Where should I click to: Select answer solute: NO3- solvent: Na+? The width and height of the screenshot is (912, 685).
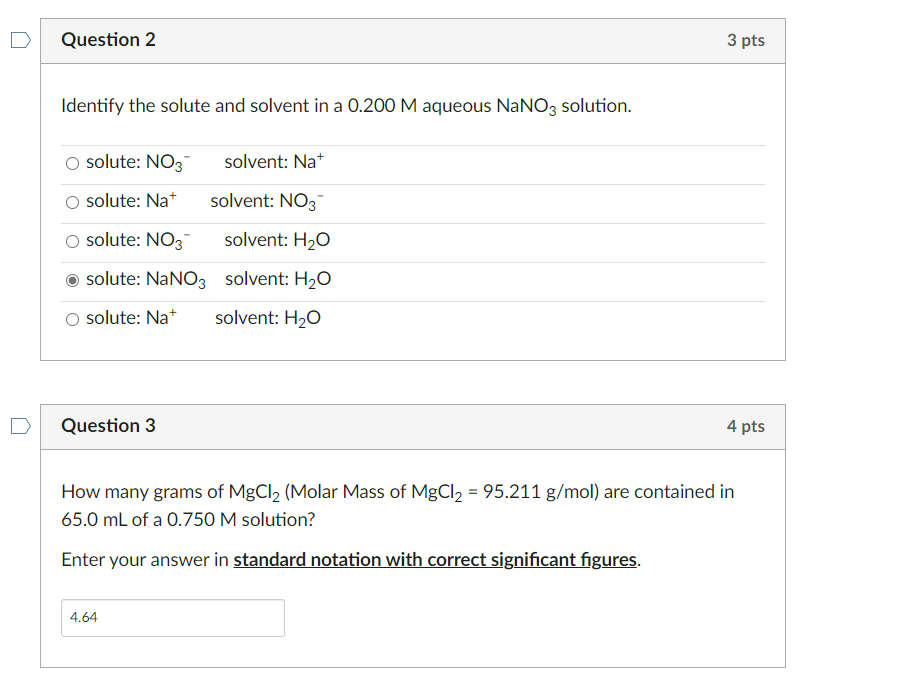pos(72,162)
